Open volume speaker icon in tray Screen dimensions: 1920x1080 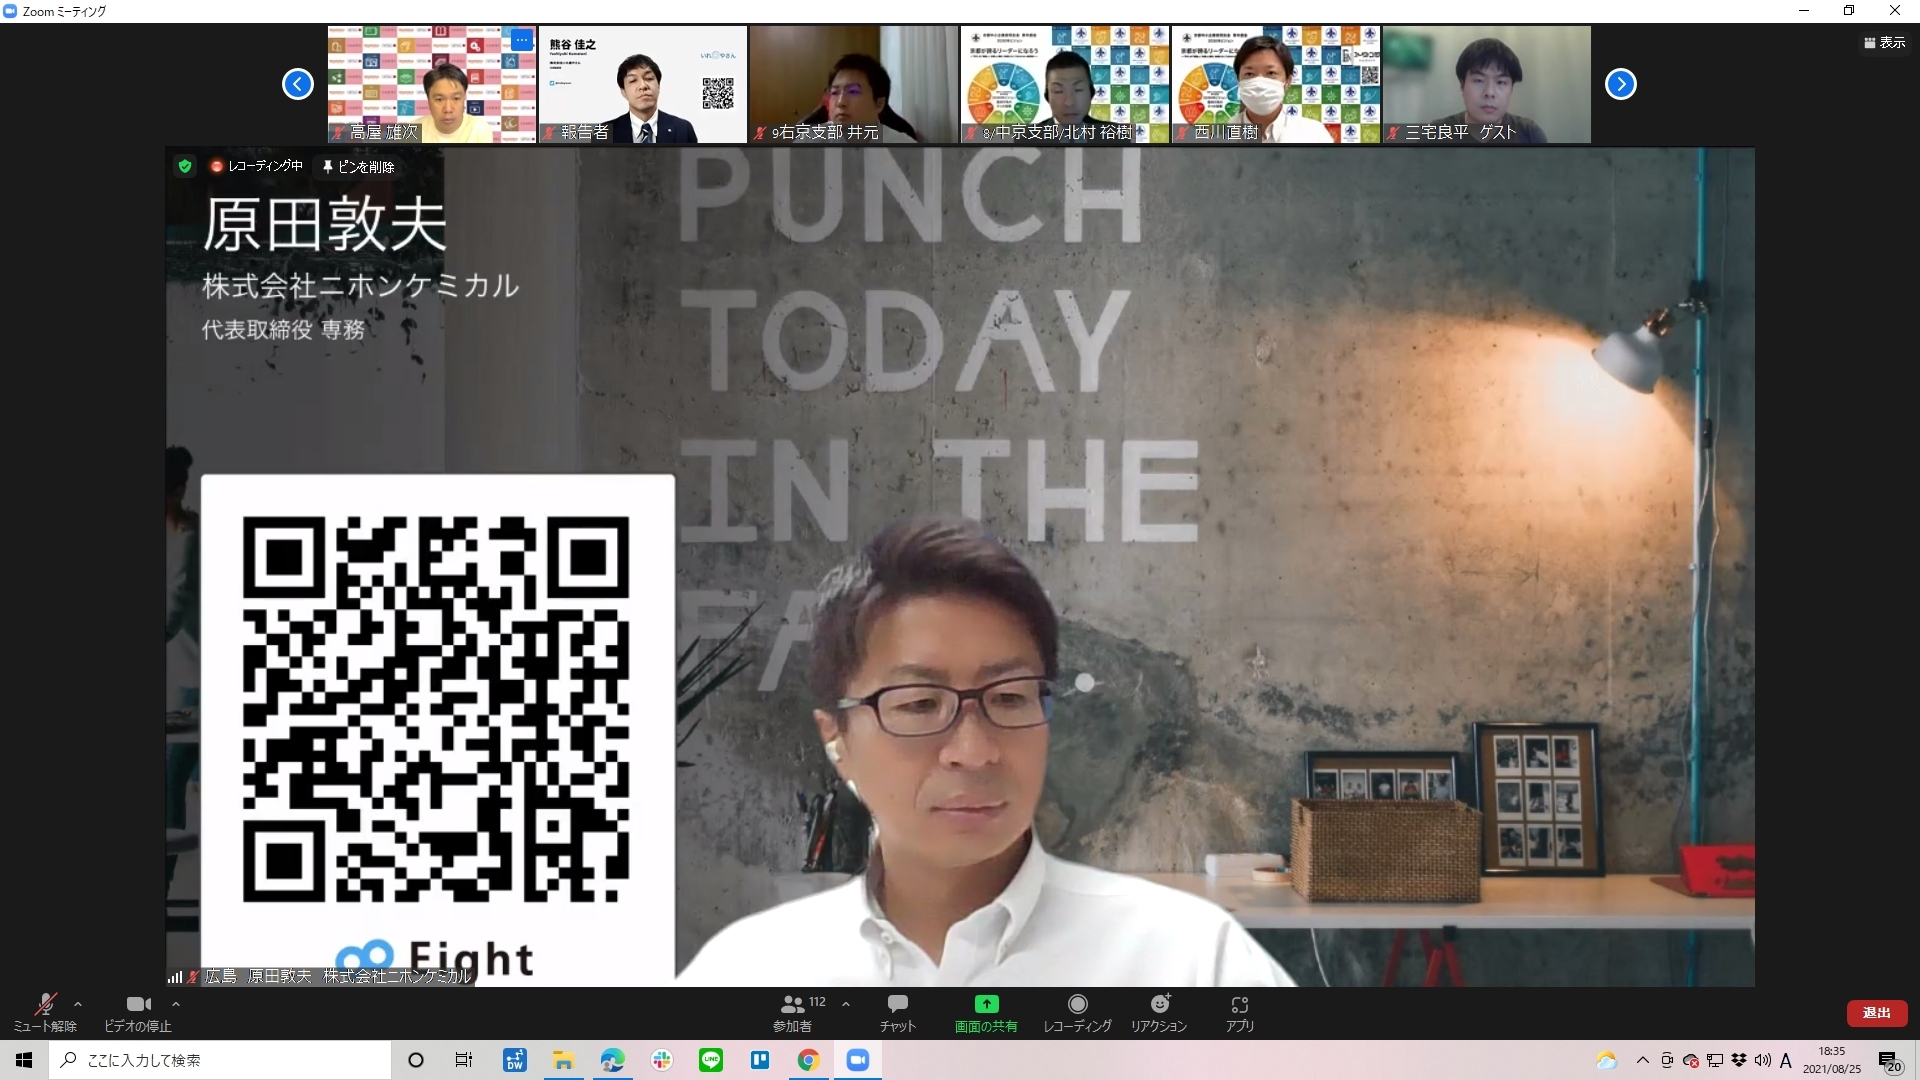pyautogui.click(x=1763, y=1061)
